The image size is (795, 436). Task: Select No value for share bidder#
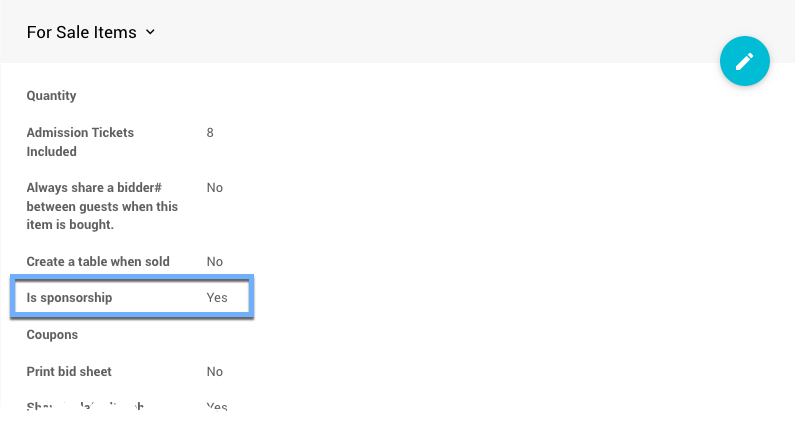214,187
